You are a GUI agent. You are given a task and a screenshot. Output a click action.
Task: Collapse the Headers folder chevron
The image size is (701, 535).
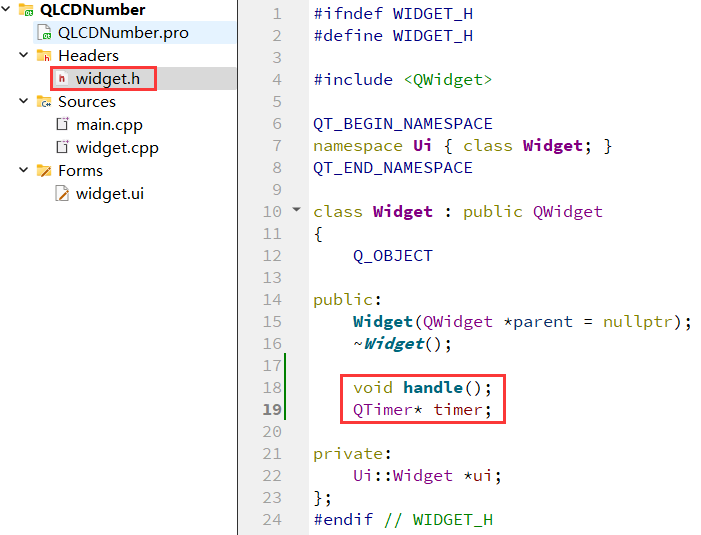click(x=24, y=55)
